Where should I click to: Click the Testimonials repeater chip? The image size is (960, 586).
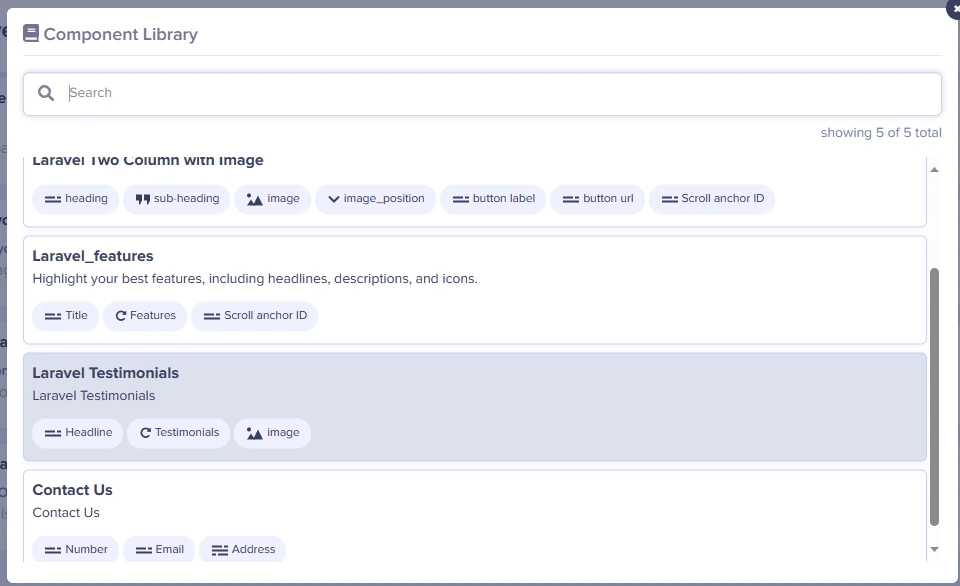[179, 433]
